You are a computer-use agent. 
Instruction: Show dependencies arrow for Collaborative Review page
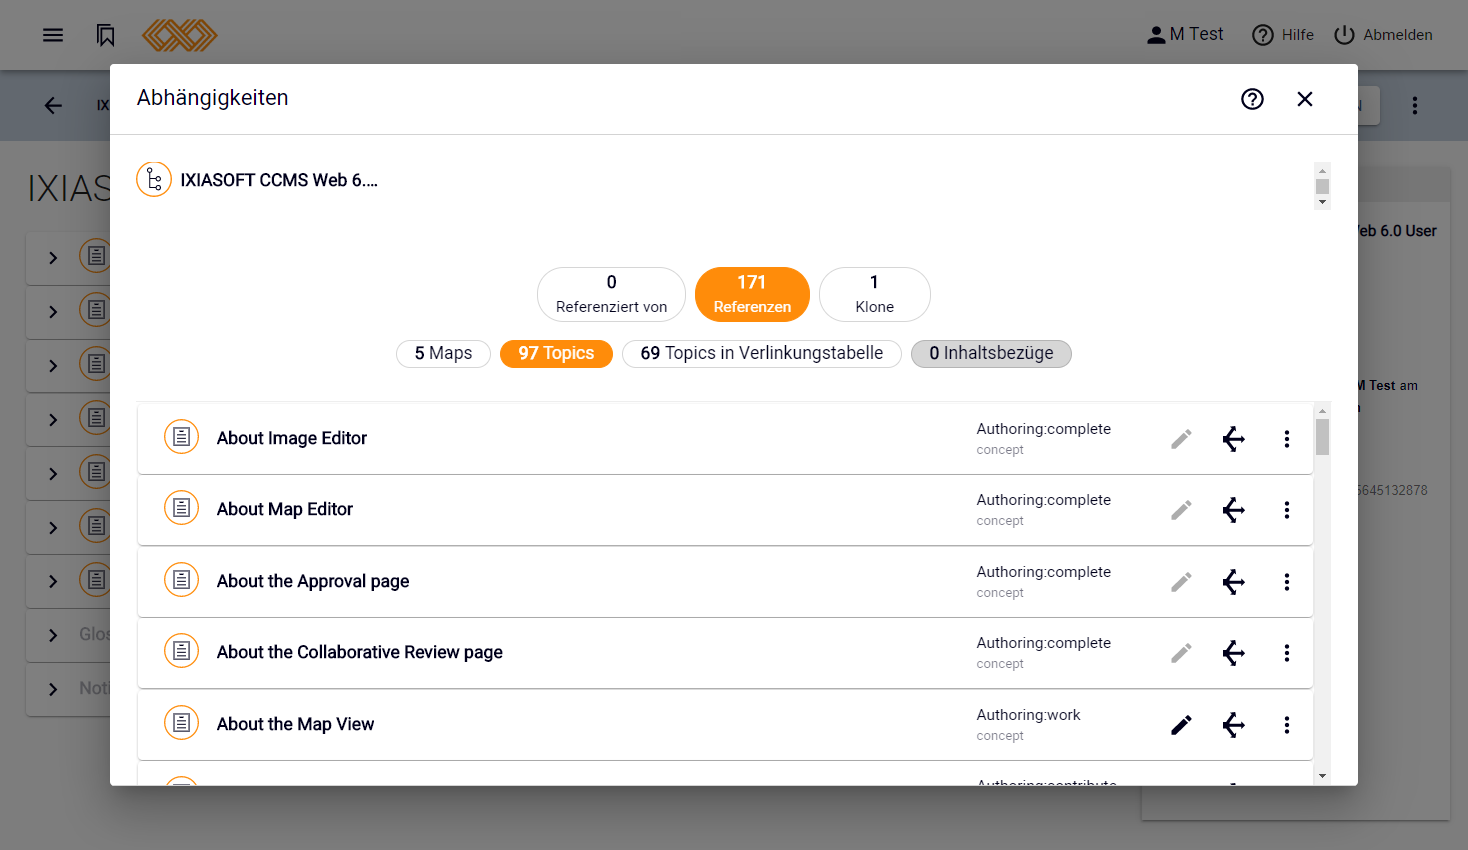[x=1234, y=653]
